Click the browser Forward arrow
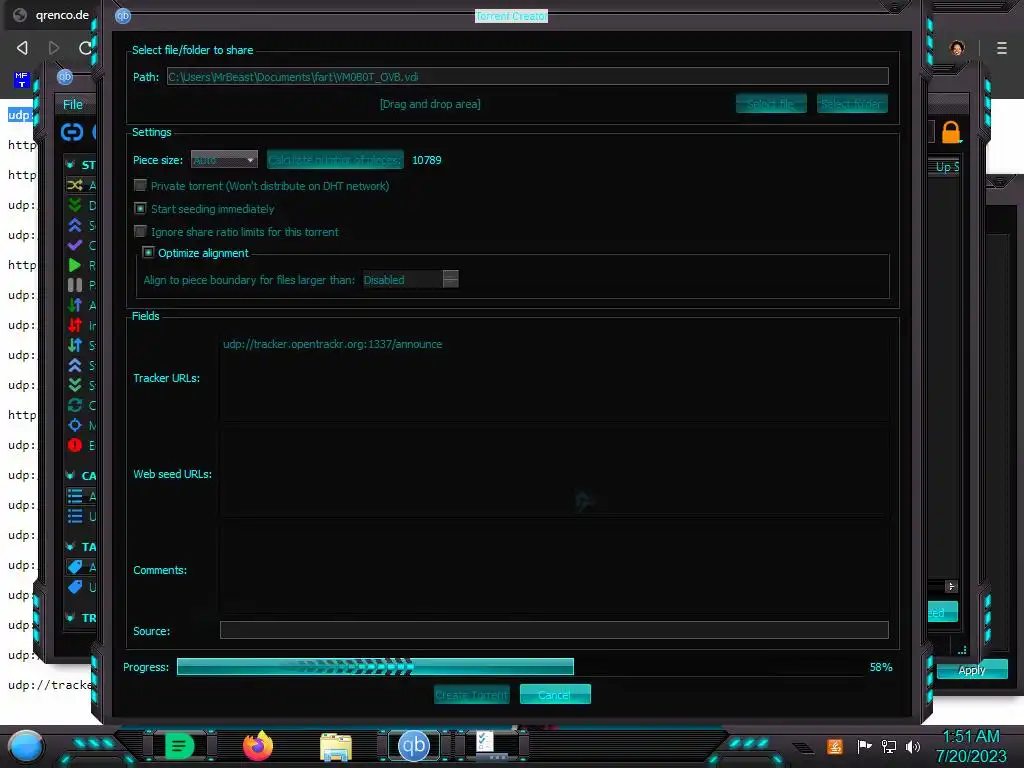The height and width of the screenshot is (768, 1024). click(x=54, y=48)
